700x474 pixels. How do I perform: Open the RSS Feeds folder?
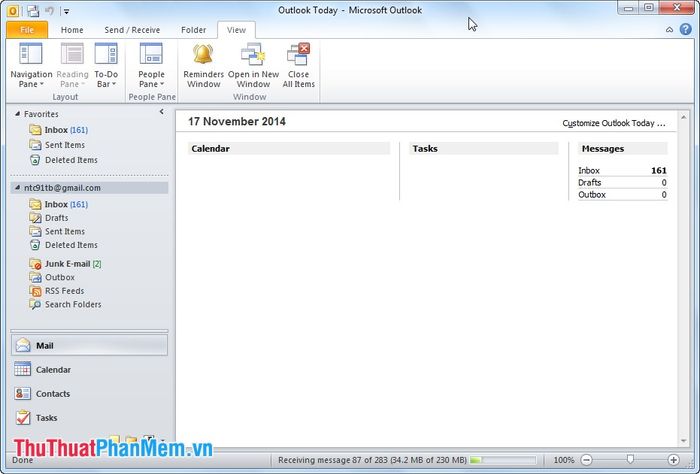(x=56, y=291)
